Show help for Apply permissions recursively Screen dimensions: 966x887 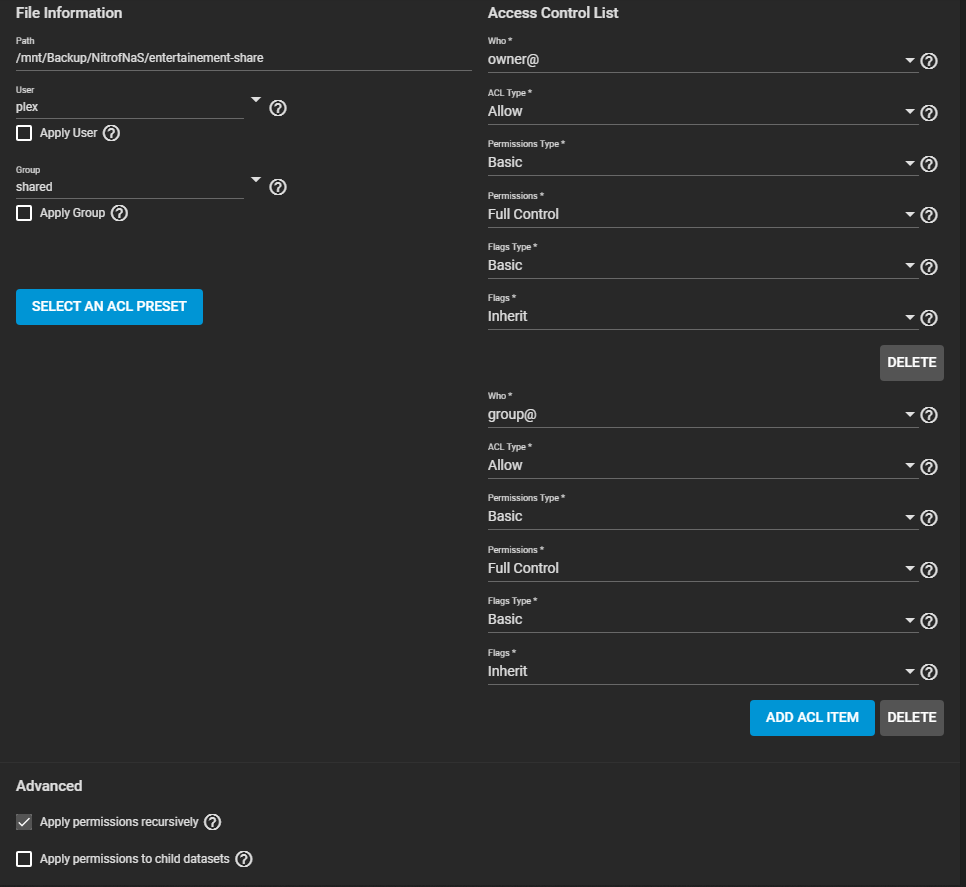click(212, 822)
